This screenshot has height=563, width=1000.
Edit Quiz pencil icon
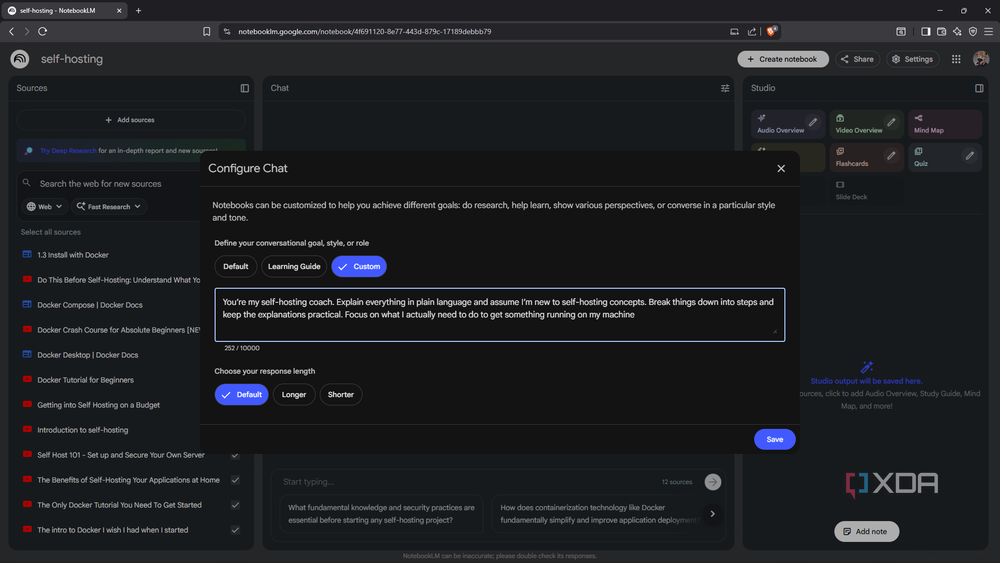[x=969, y=155]
